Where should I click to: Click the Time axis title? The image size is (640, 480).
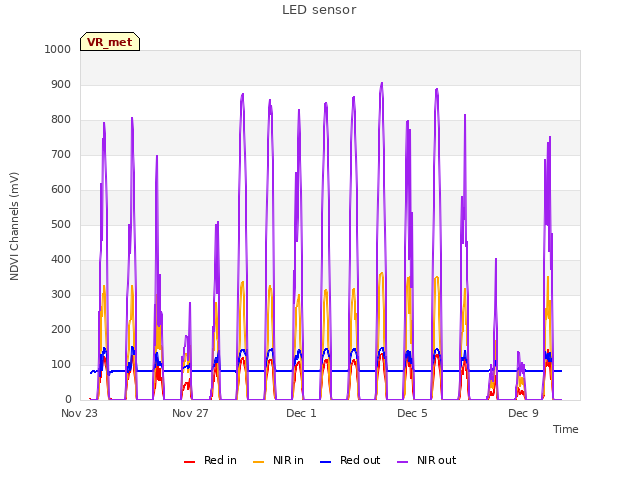pyautogui.click(x=565, y=429)
